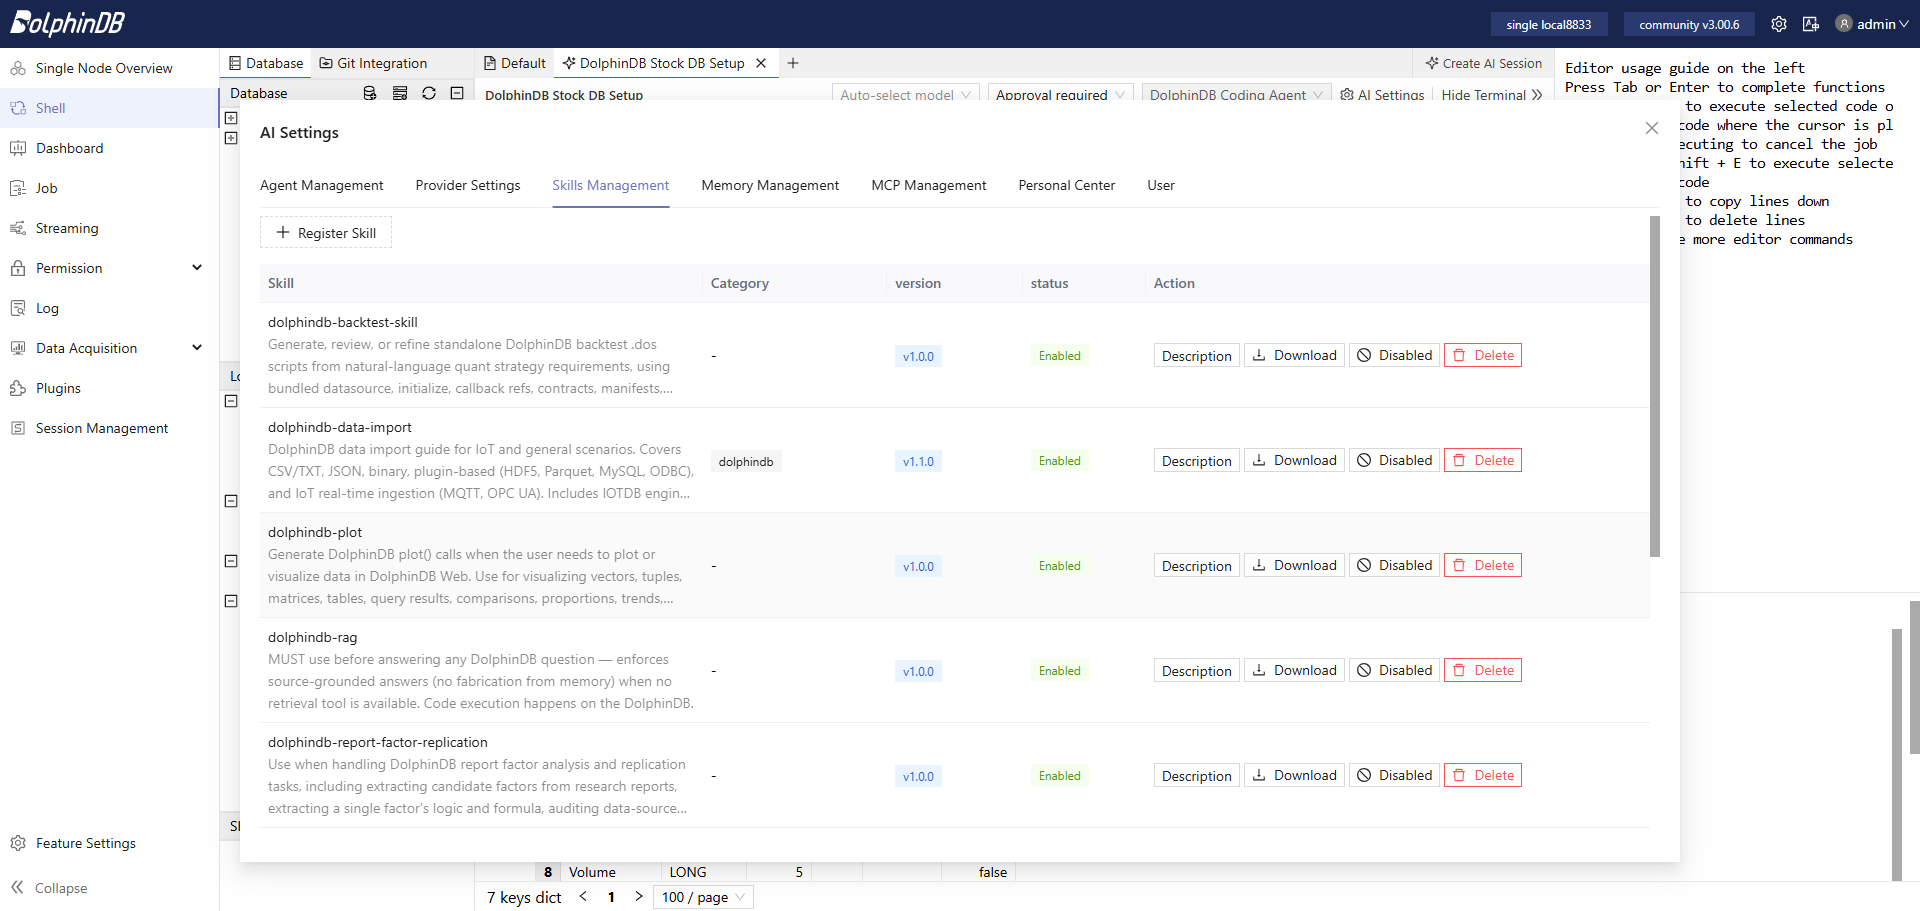Switch to the Memory Management tab
The width and height of the screenshot is (1920, 911).
click(x=770, y=185)
